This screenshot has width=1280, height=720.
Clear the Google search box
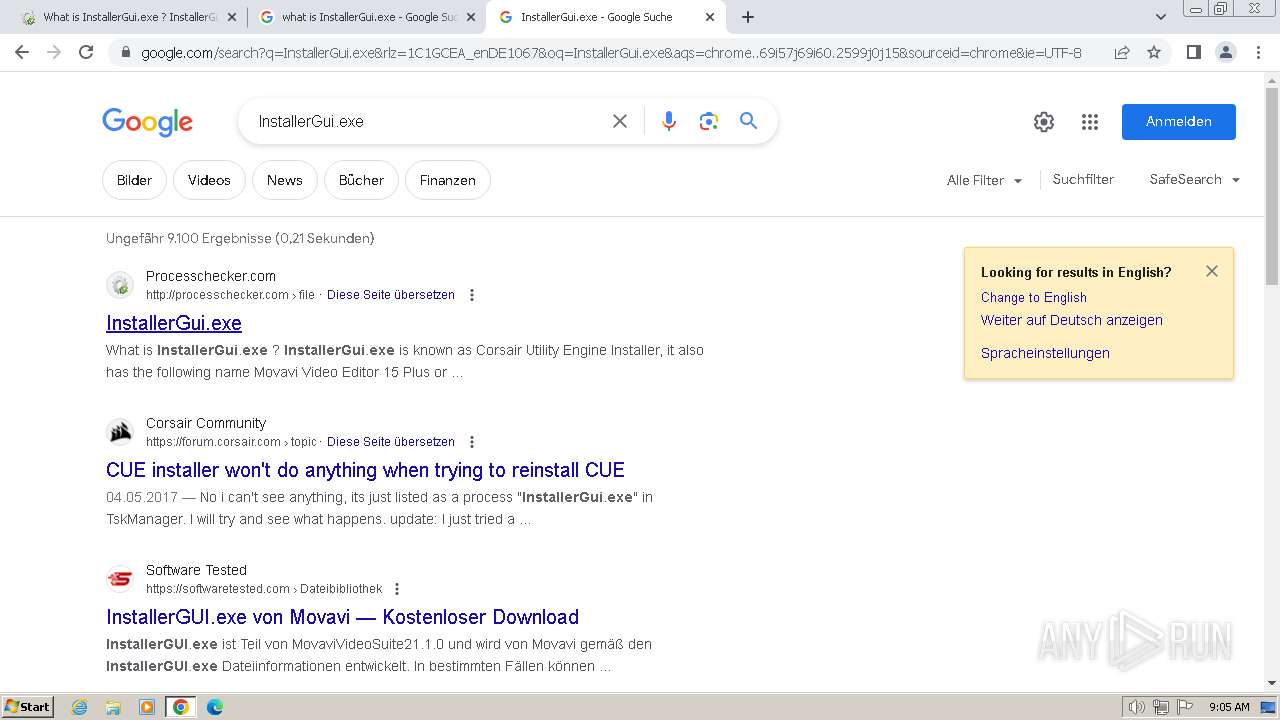pyautogui.click(x=620, y=121)
